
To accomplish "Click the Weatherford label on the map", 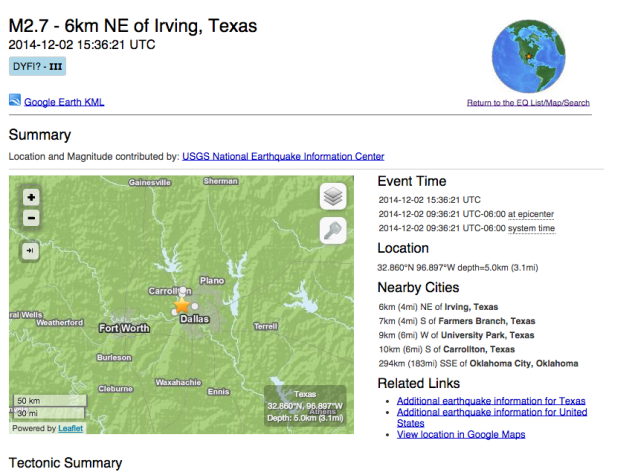I will [x=60, y=323].
